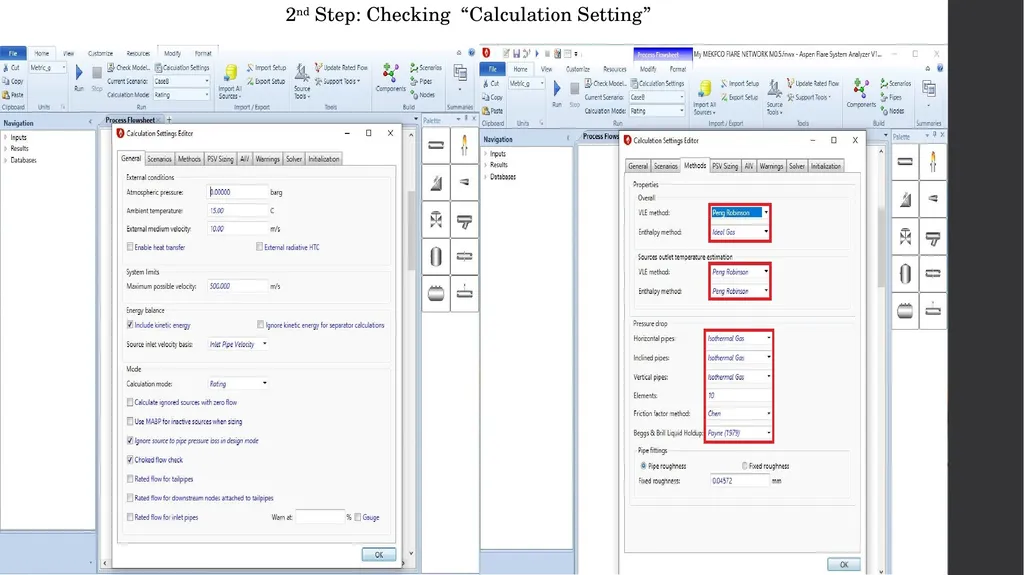This screenshot has width=1024, height=575.
Task: Click Paste in right window clipboard group
Action: coord(491,111)
